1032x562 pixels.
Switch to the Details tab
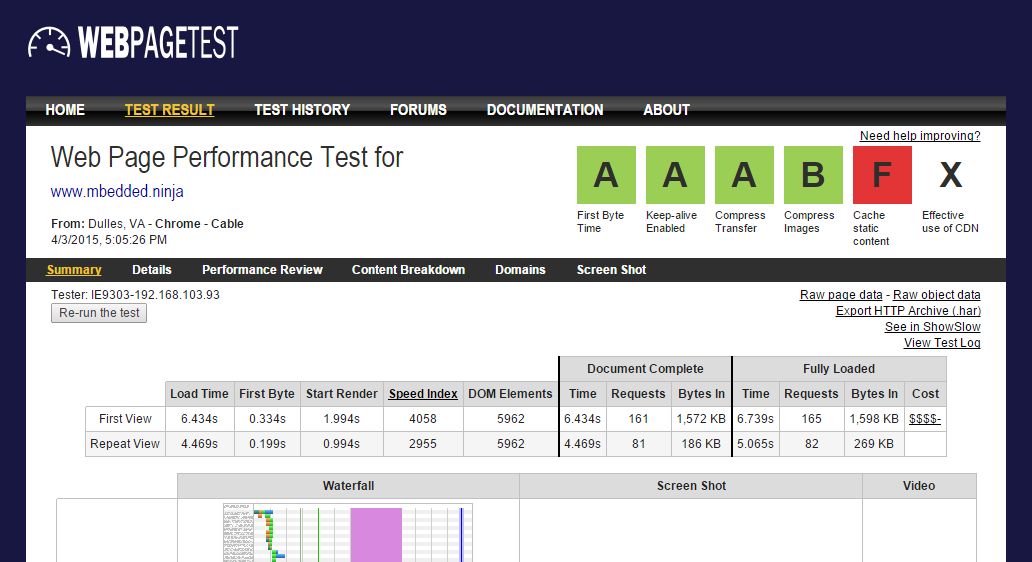coord(152,270)
